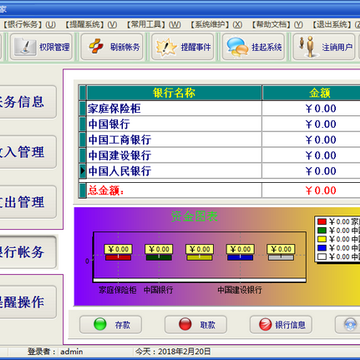Viewport: 360px width, 360px height.
Task: Click the 总金额 label cell
Action: point(174,190)
